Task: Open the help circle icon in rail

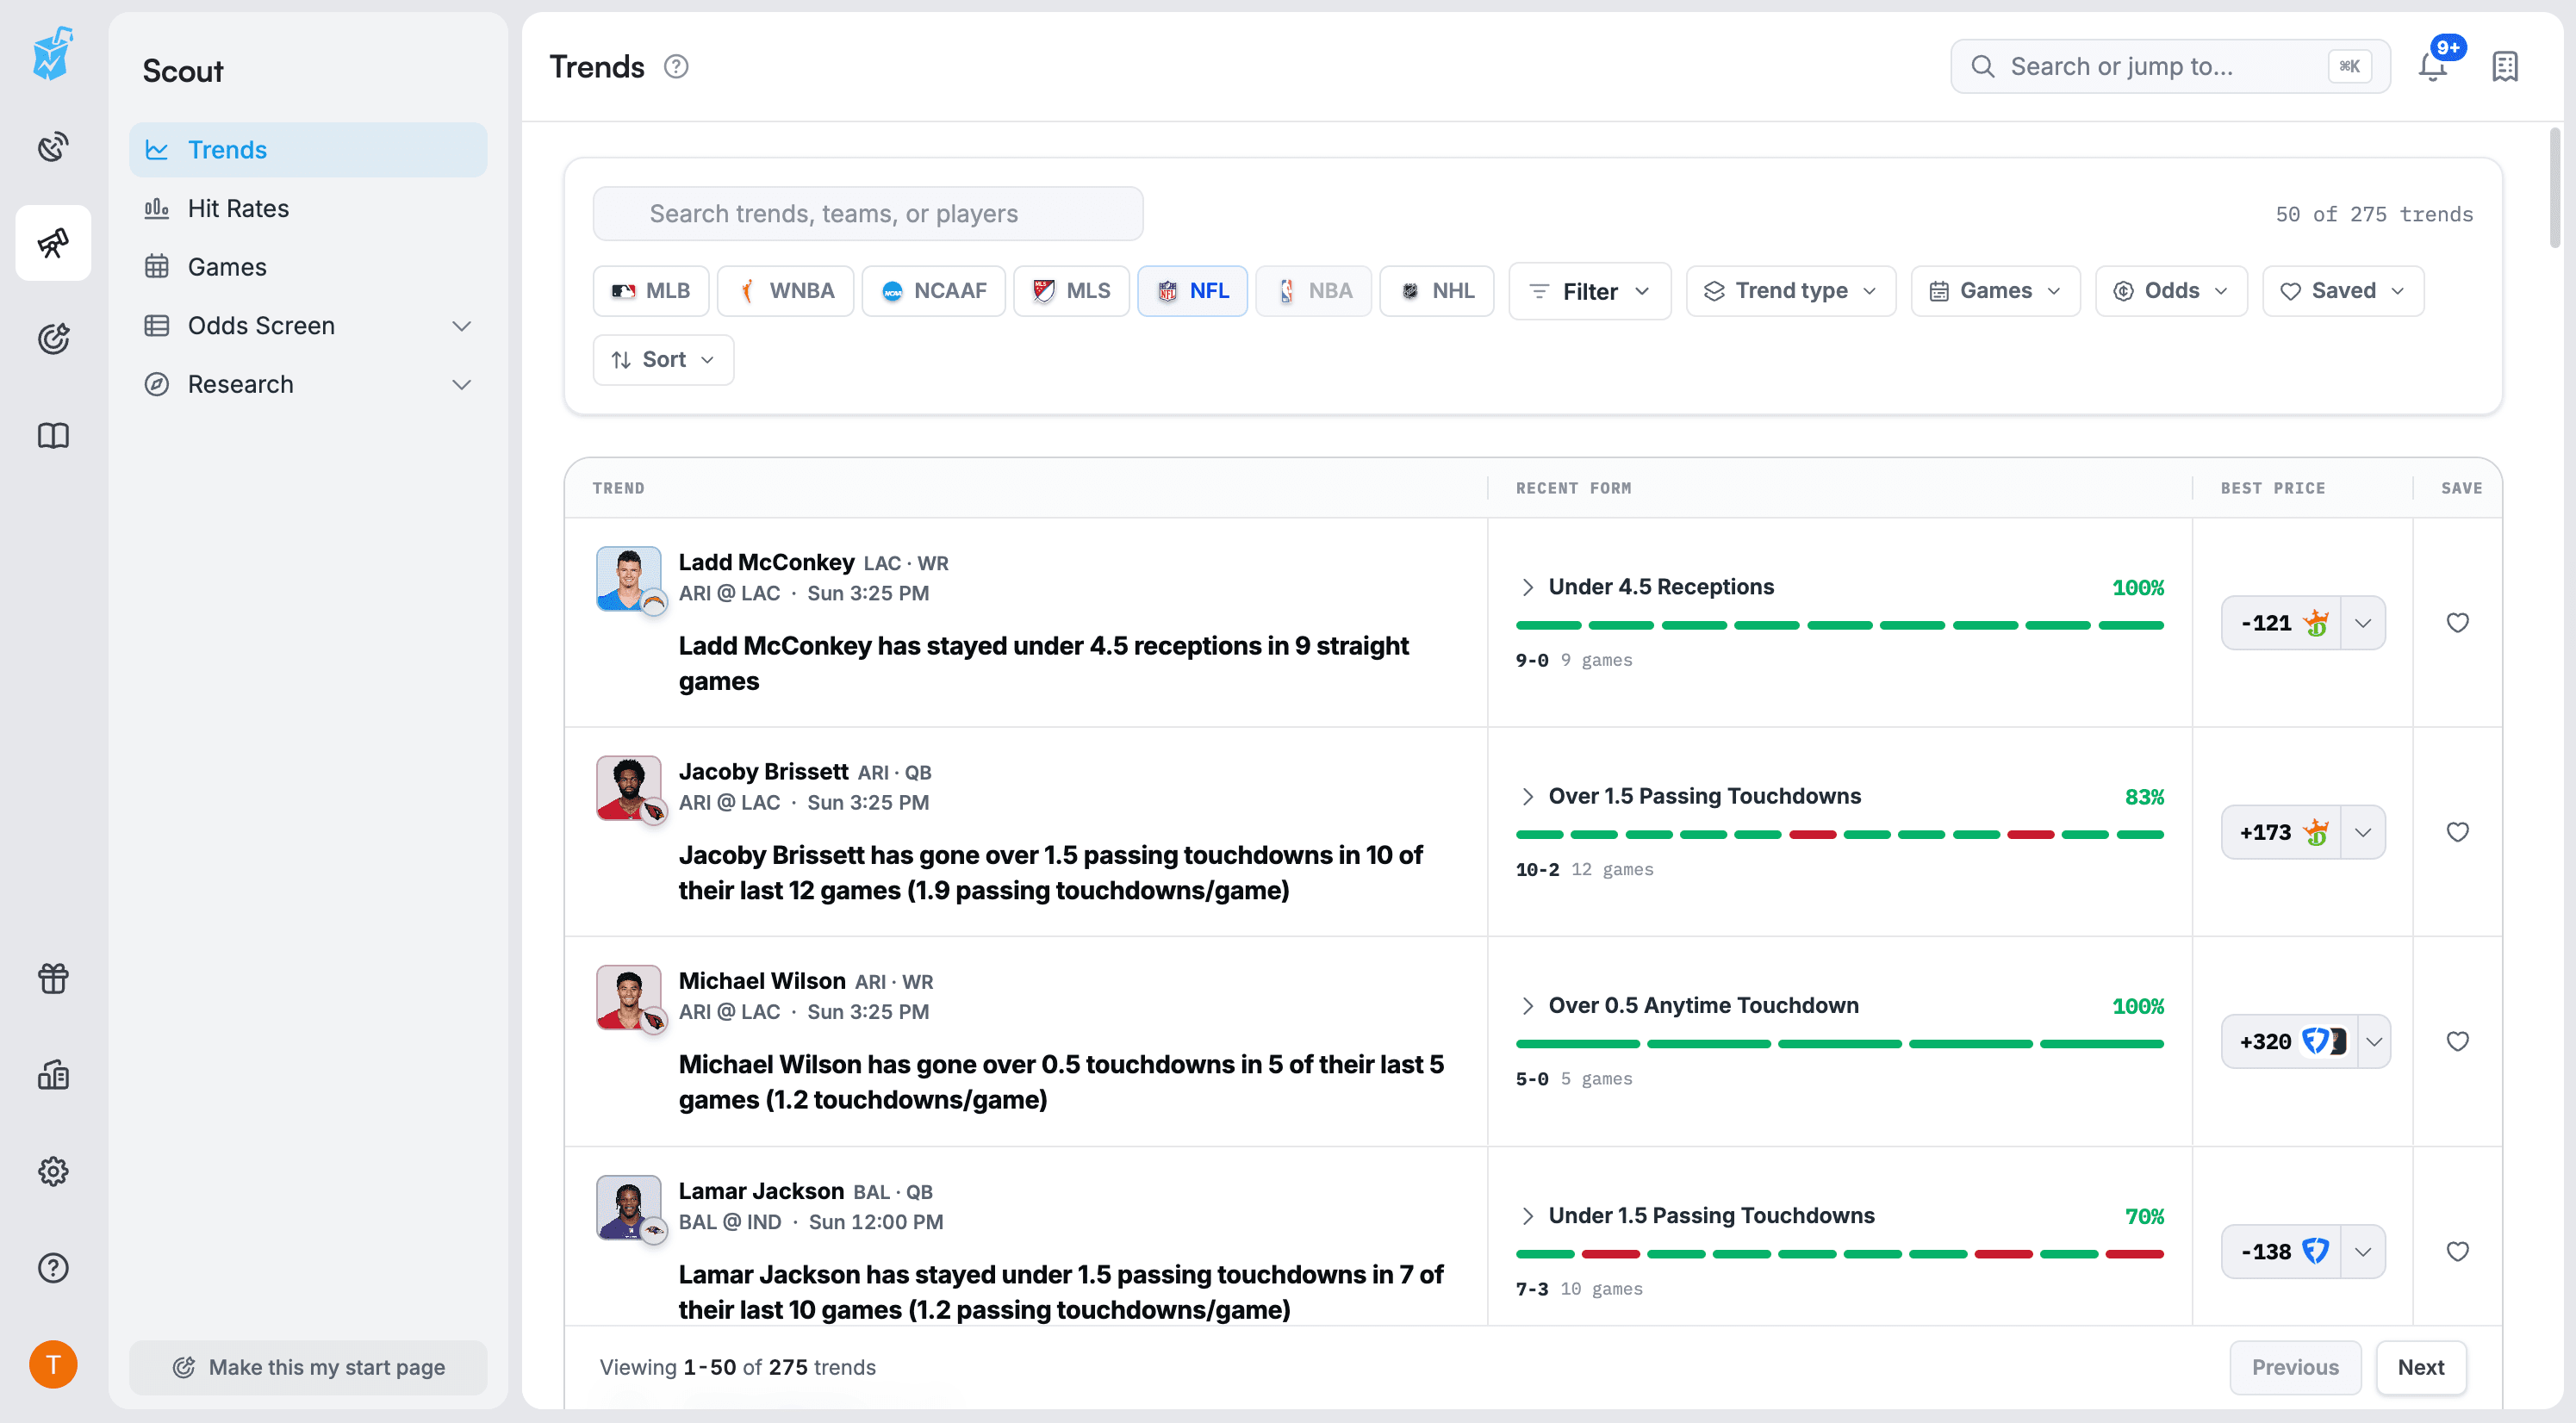Action: [x=53, y=1268]
